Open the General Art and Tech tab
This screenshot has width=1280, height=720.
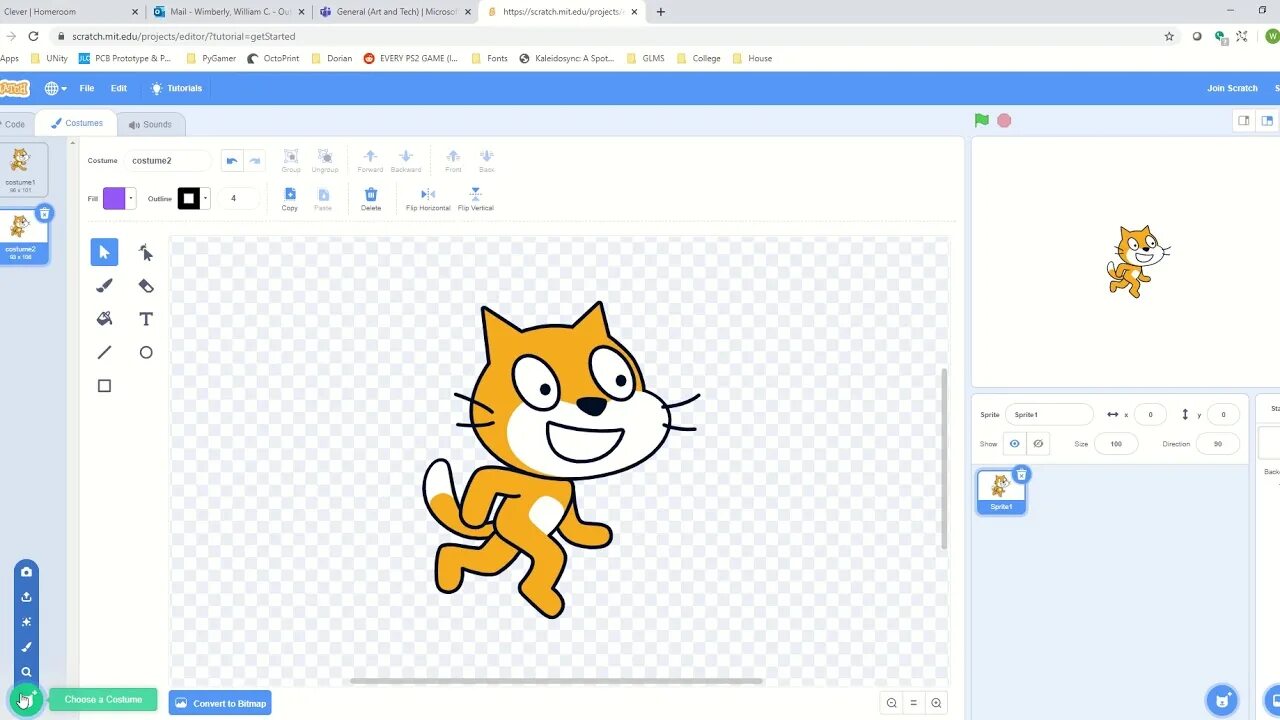(x=395, y=12)
